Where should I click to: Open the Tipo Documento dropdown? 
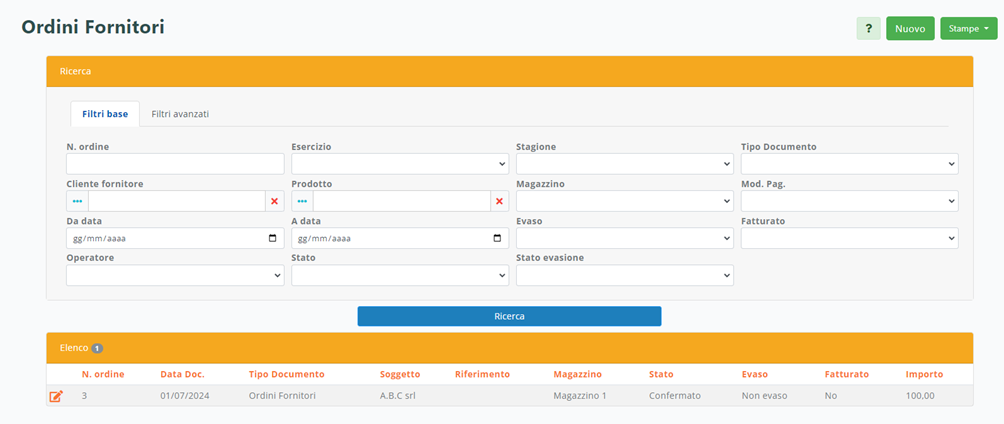point(849,164)
